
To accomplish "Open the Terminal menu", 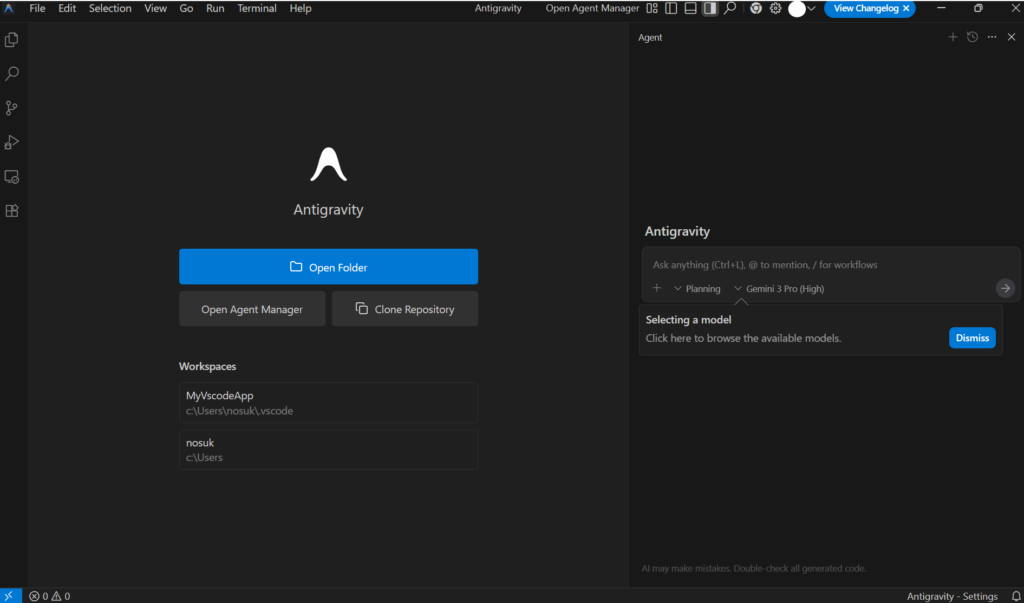I will tap(257, 8).
